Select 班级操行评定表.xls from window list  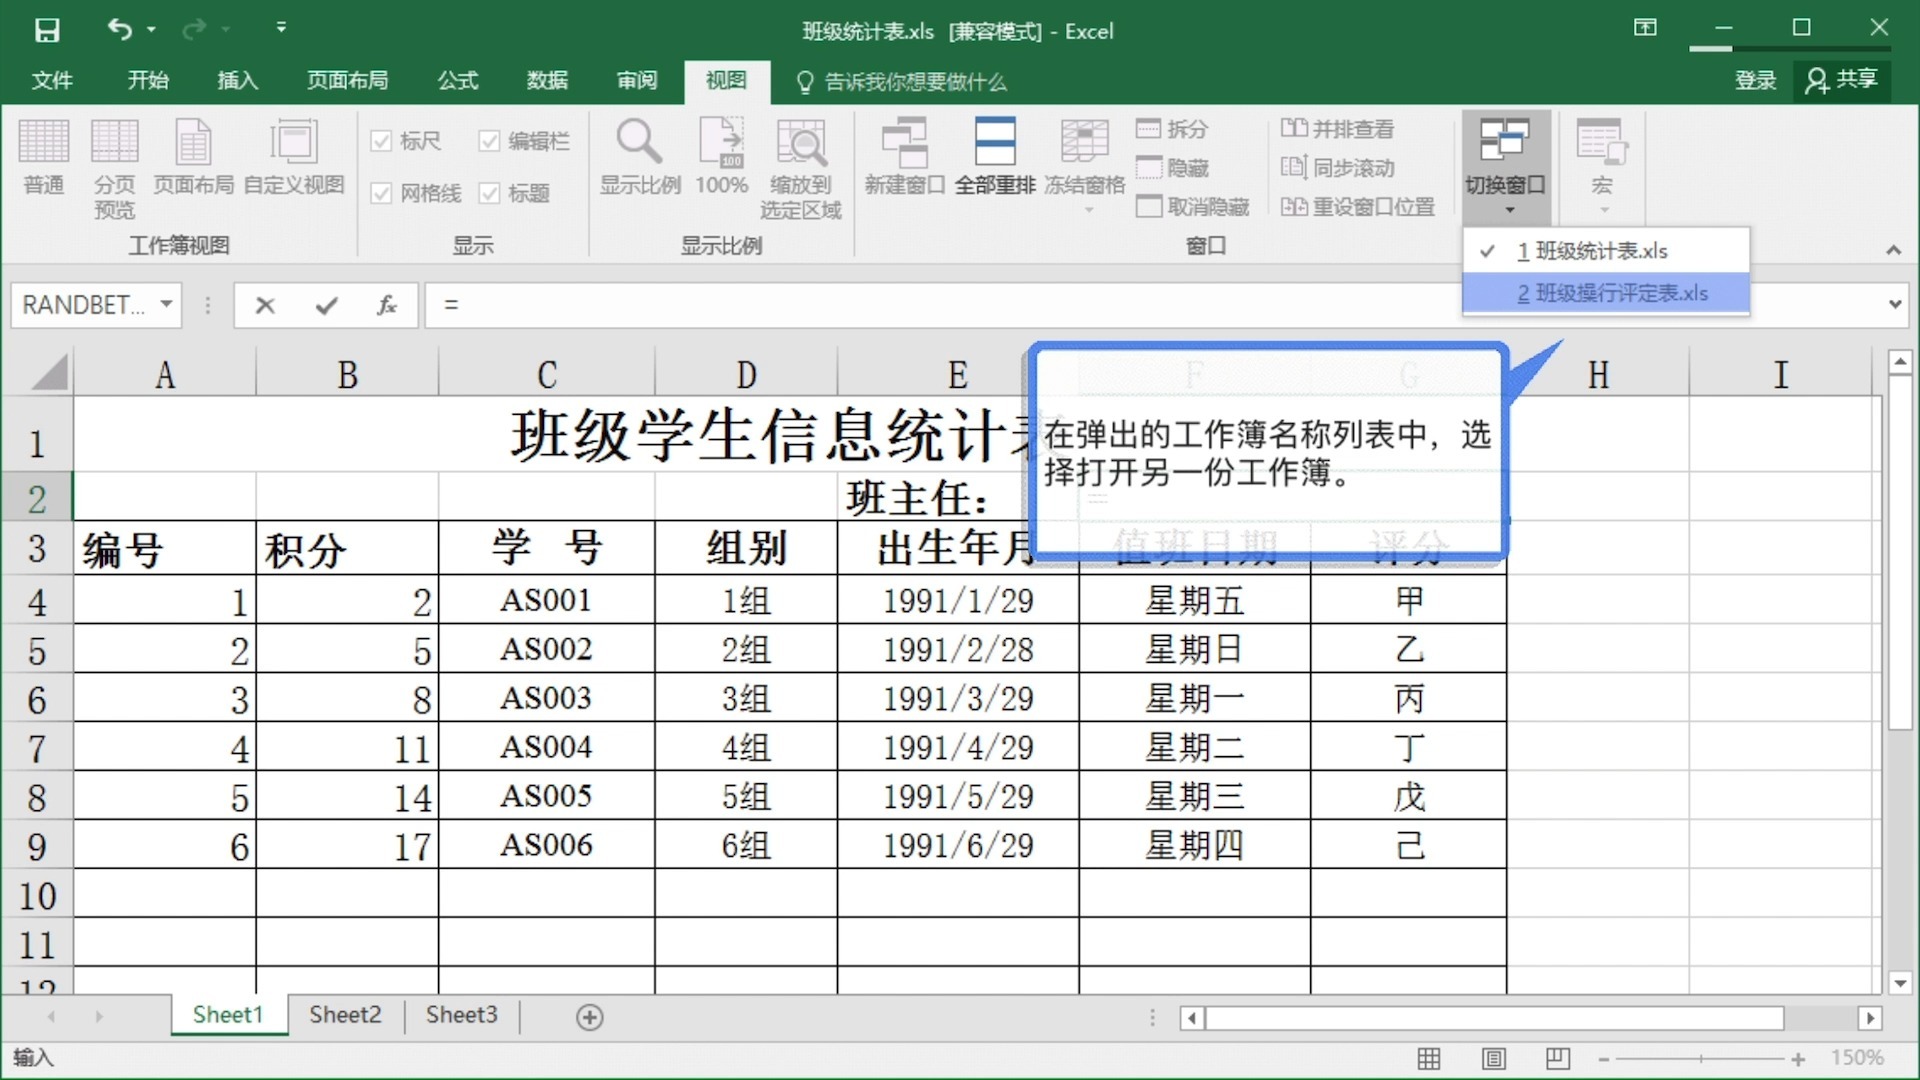coord(1614,294)
